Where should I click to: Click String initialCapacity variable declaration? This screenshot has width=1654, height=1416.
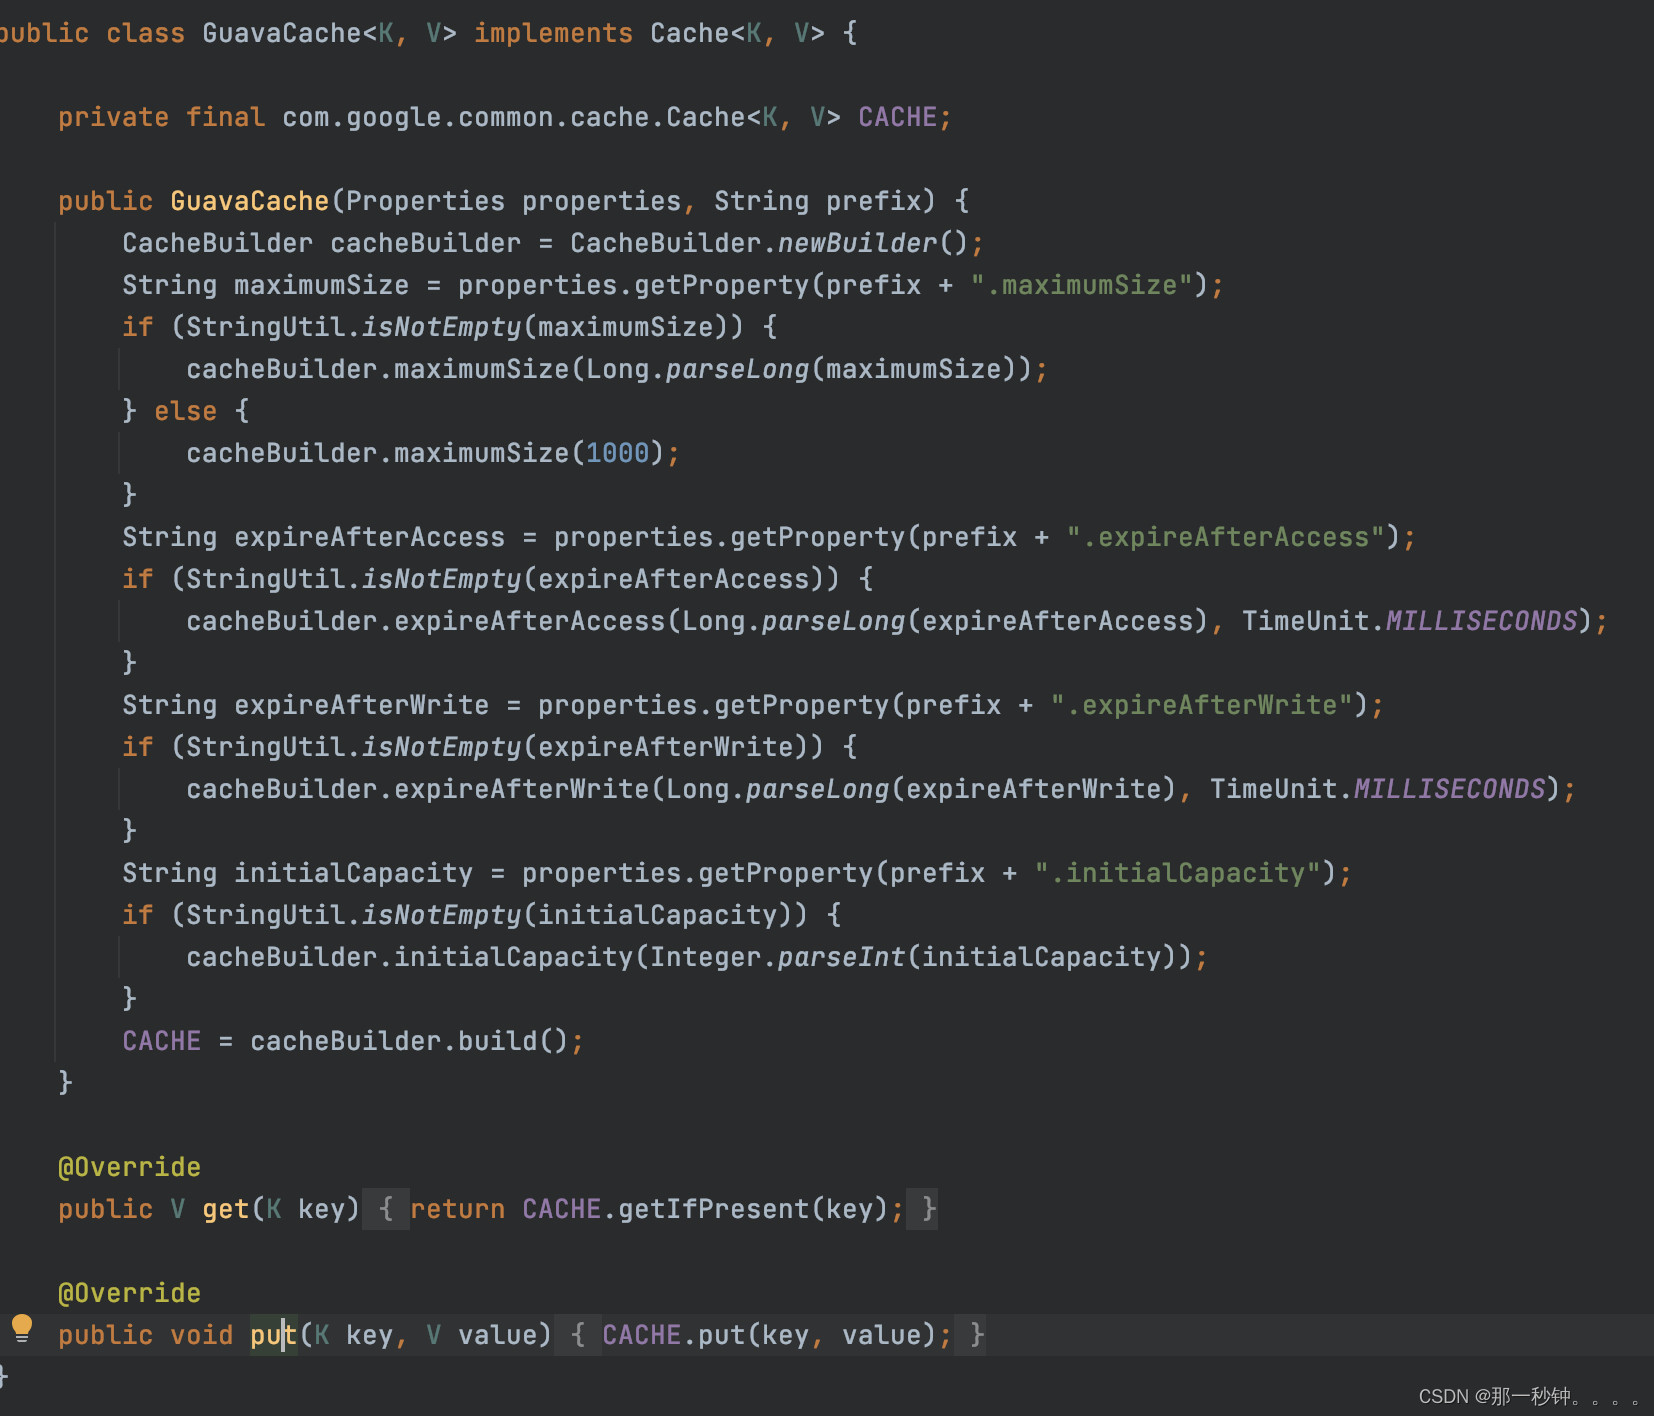pos(297,873)
